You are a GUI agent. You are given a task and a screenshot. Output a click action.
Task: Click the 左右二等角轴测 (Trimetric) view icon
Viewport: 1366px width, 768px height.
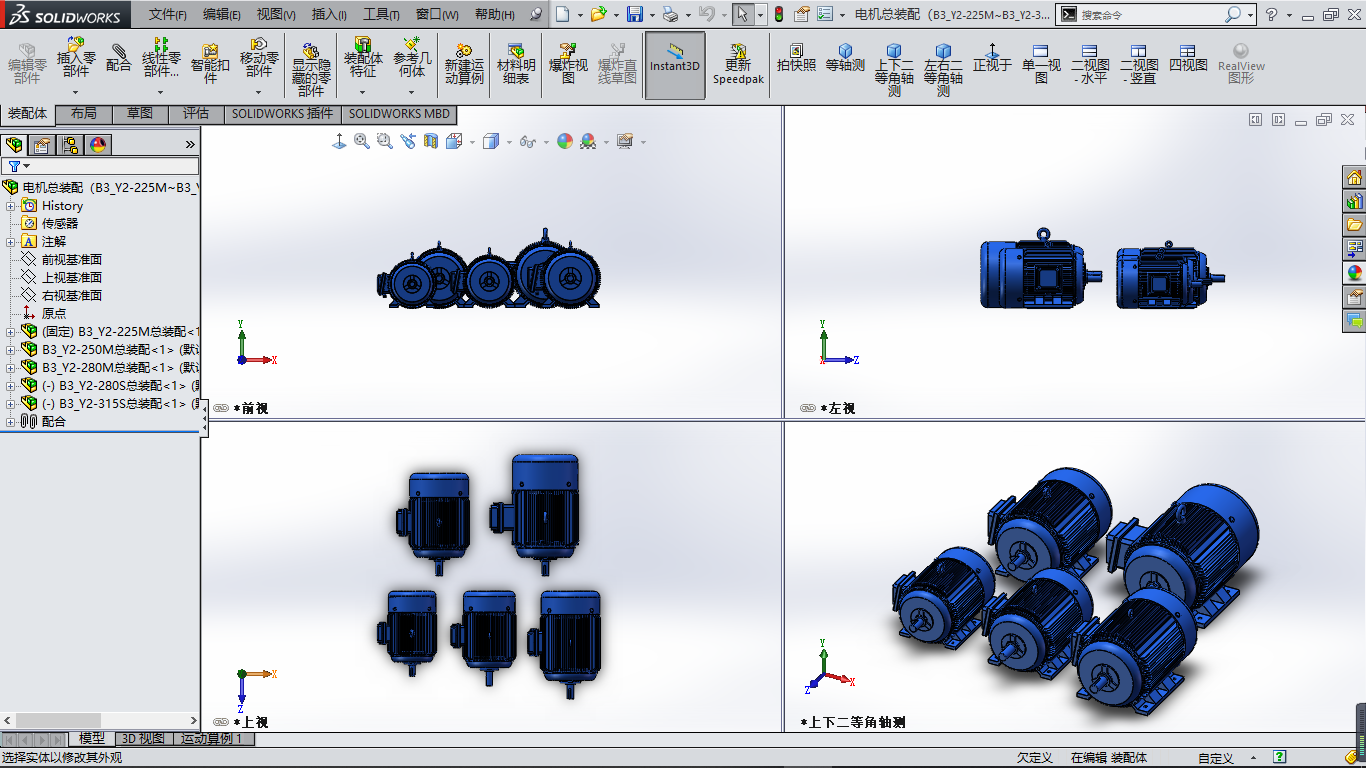tap(943, 51)
